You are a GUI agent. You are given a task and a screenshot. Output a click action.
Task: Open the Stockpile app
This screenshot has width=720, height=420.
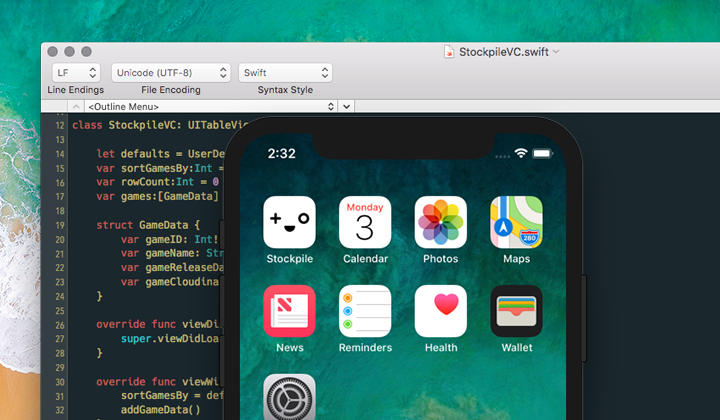[x=289, y=222]
